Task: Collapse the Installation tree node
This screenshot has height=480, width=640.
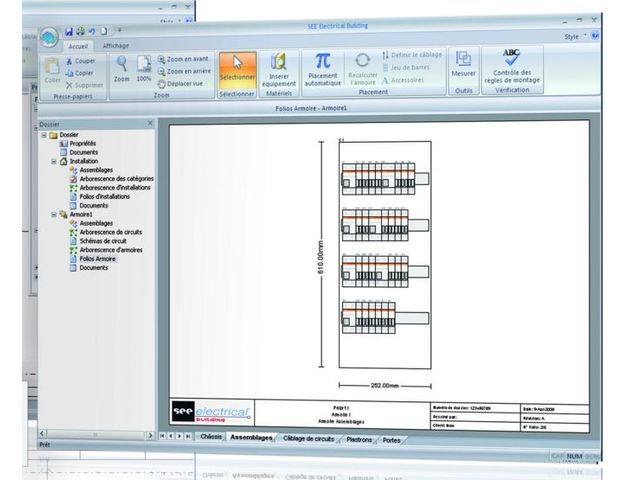Action: pos(54,161)
